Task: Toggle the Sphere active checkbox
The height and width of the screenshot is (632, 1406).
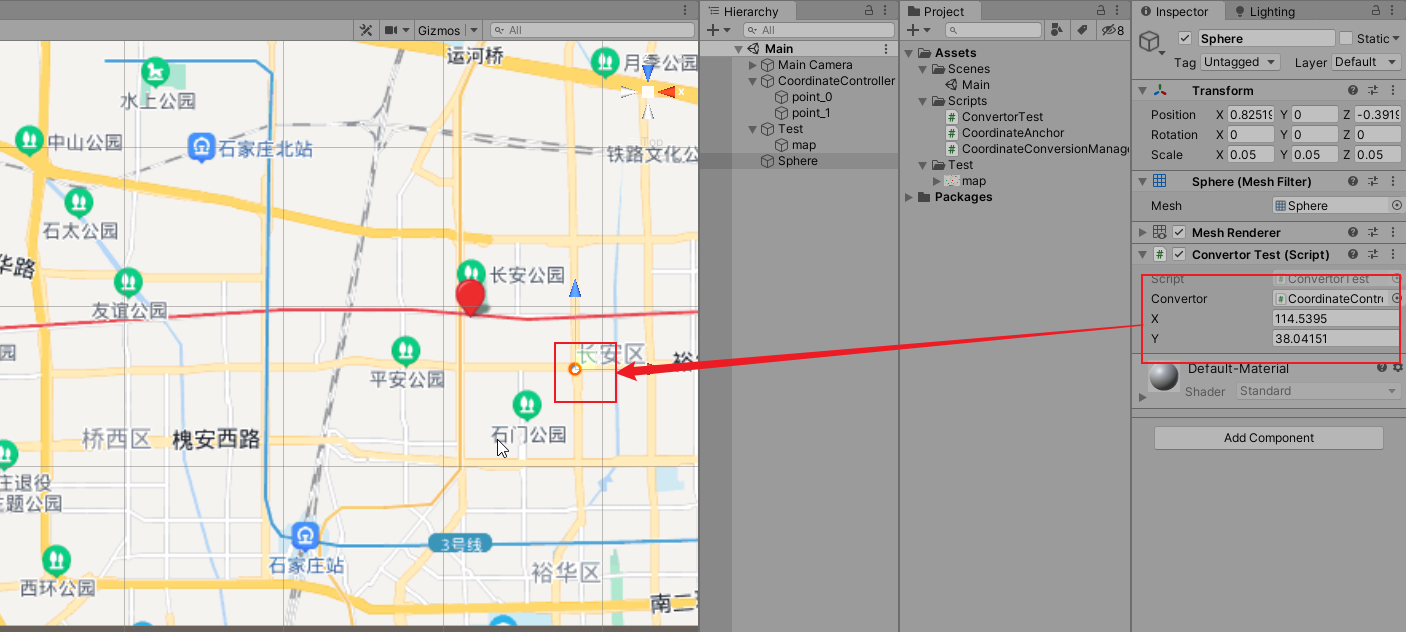Action: click(1185, 38)
